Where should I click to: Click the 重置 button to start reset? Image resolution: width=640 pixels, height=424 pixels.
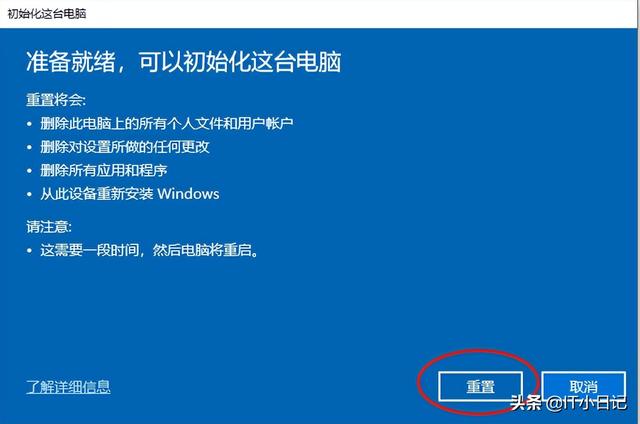480,386
